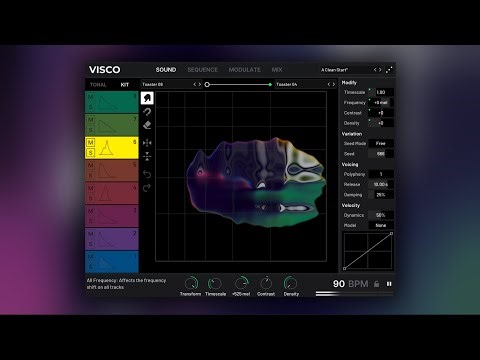Screen dimensions: 480x360
Task: Switch to the MIX tab
Action: click(x=277, y=70)
